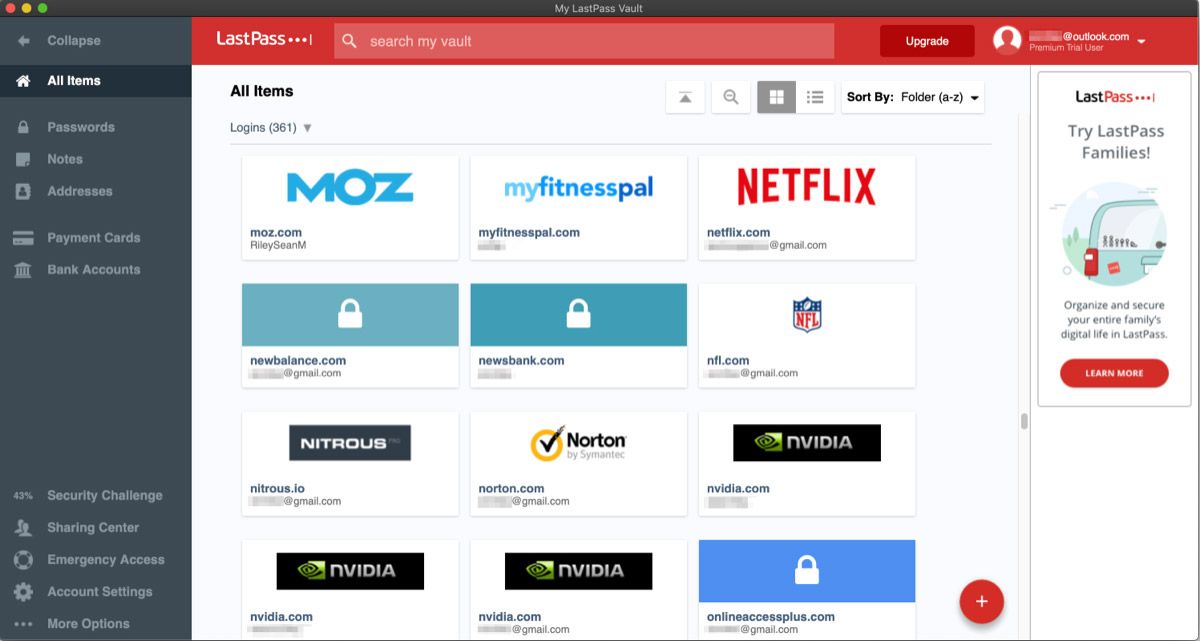The height and width of the screenshot is (641, 1200).
Task: Select Addresses in the sidebar
Action: click(x=78, y=190)
